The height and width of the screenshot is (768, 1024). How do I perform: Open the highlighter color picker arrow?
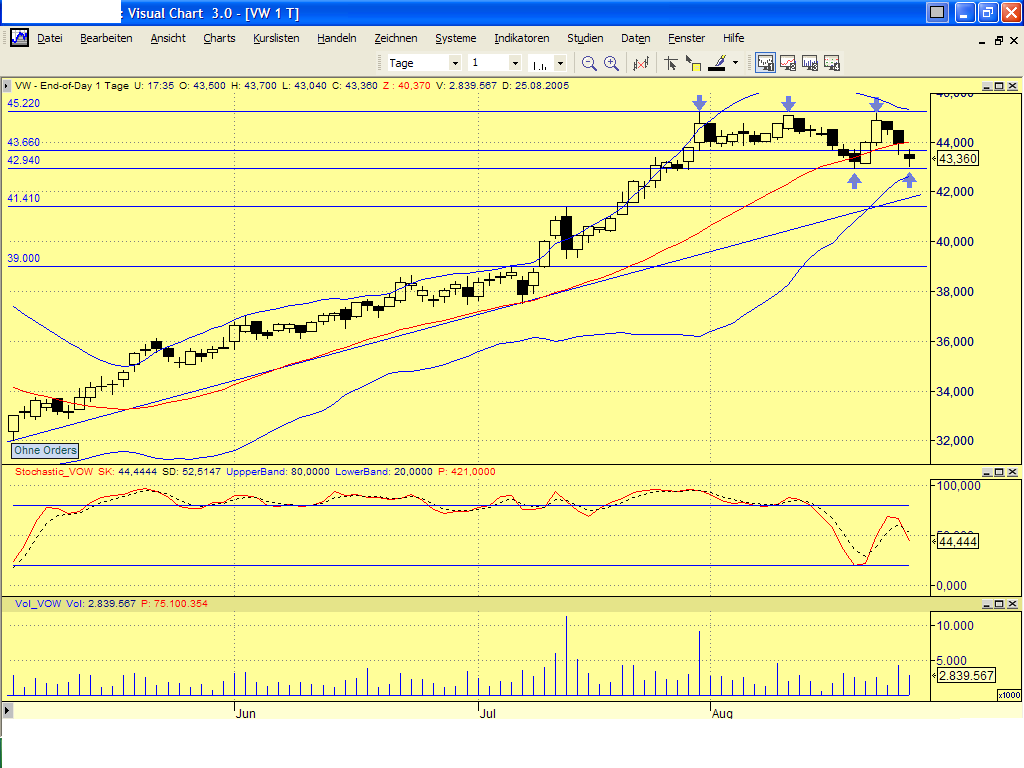(x=737, y=62)
